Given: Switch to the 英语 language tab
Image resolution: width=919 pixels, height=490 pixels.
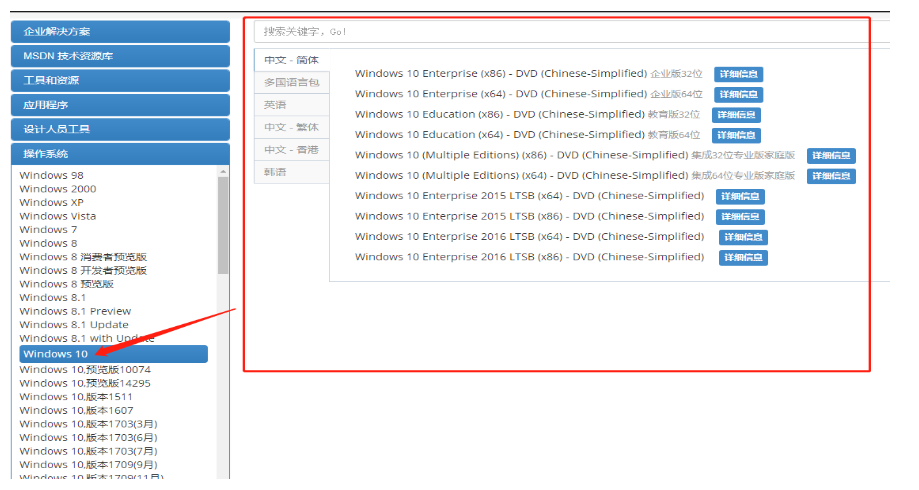Looking at the screenshot, I should (291, 105).
